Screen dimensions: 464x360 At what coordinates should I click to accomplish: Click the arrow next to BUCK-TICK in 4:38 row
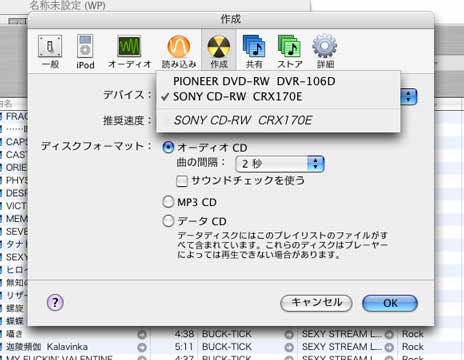pyautogui.click(x=289, y=334)
